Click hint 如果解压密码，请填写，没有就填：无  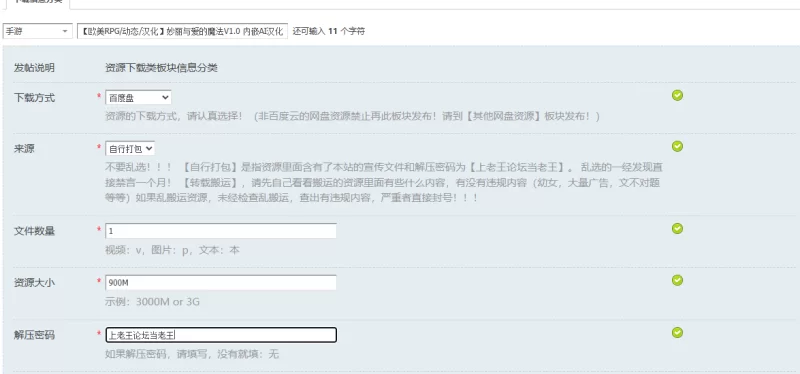(192, 354)
